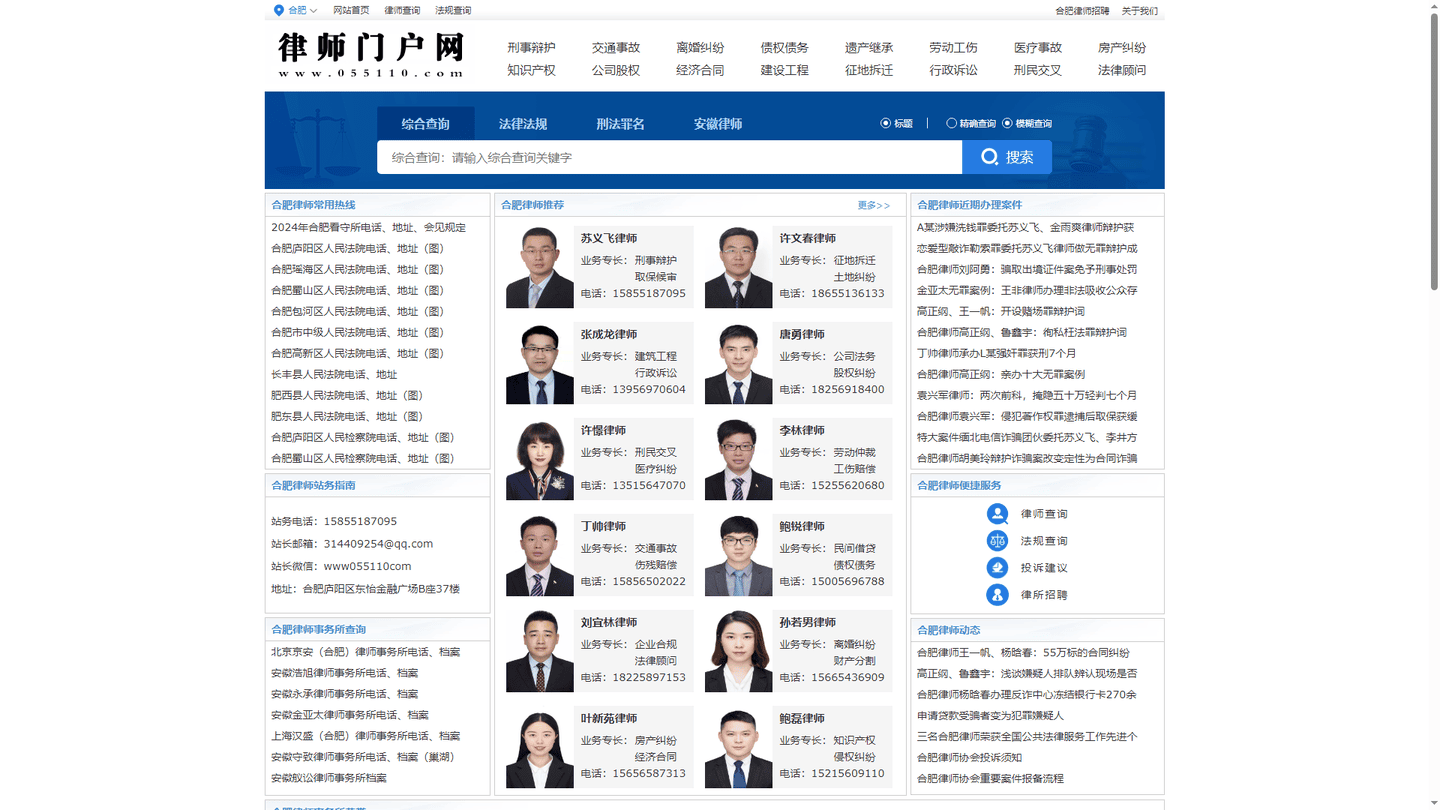Open the 刑事辩护 category

tap(531, 48)
